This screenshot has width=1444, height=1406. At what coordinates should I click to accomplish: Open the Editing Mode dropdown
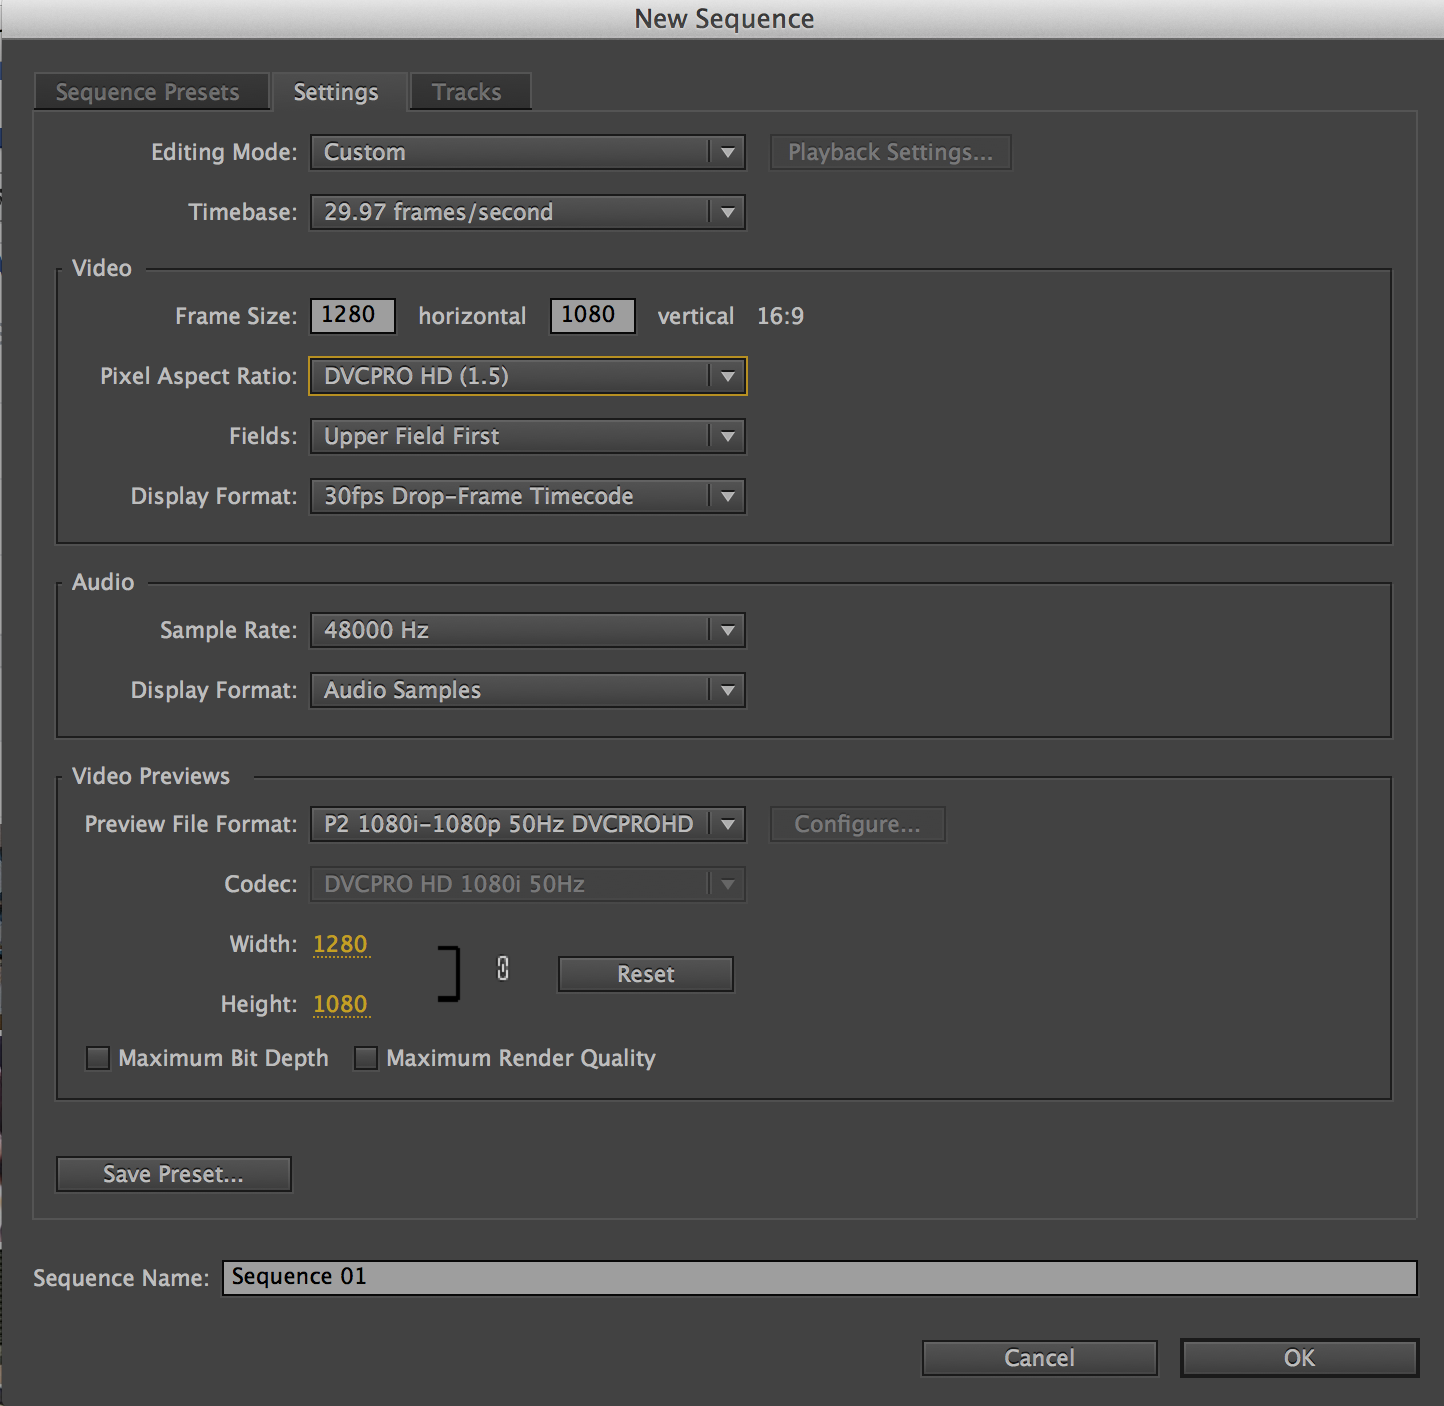(527, 152)
